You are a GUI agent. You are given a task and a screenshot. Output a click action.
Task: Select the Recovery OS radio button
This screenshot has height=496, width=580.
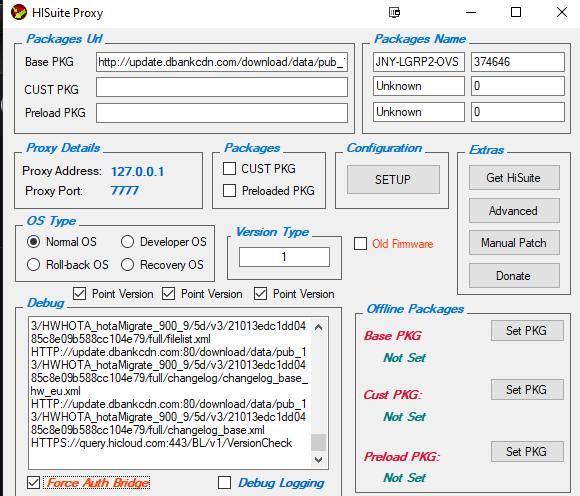[127, 265]
